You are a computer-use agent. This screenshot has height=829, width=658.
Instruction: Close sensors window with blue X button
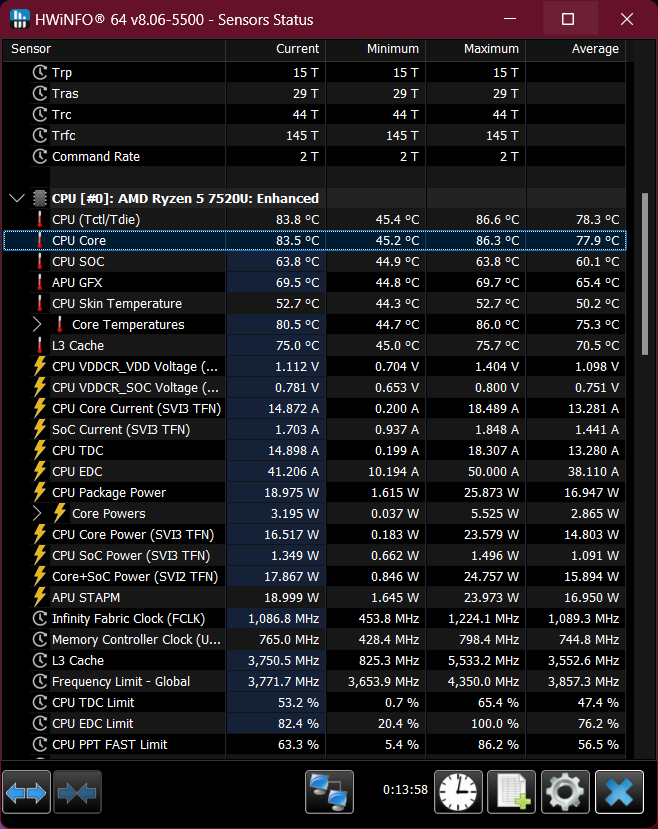pyautogui.click(x=619, y=792)
